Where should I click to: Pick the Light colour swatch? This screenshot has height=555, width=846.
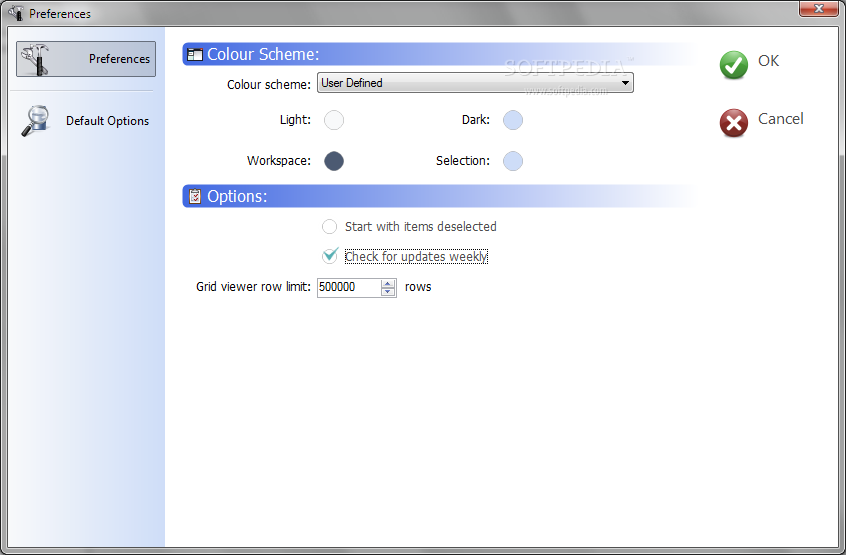334,120
